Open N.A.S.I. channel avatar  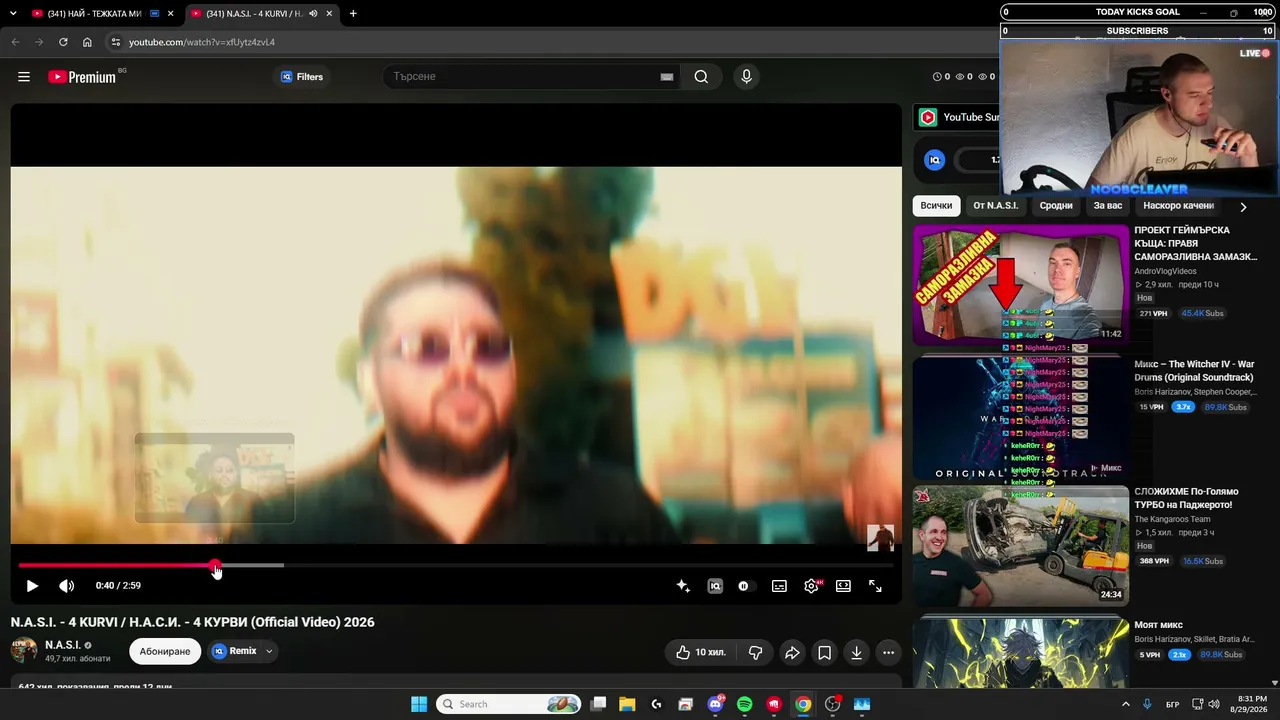pos(24,651)
